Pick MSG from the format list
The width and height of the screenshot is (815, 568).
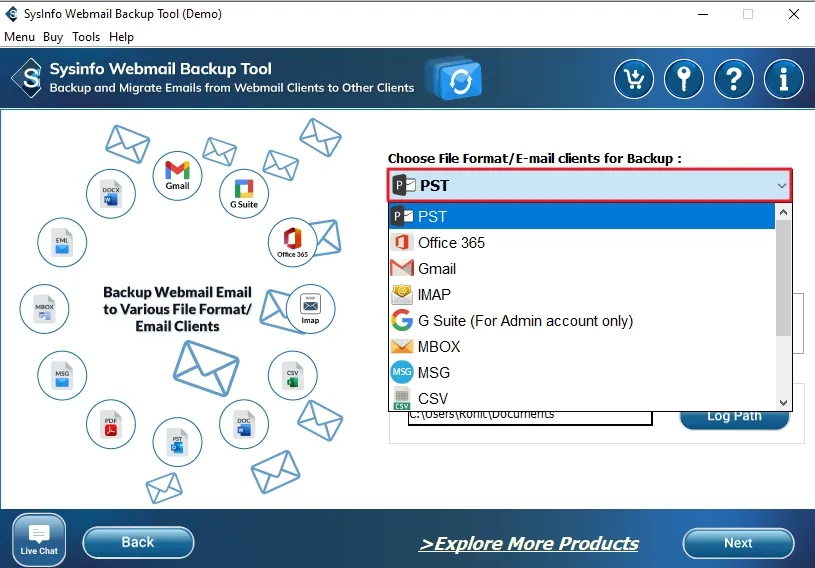pyautogui.click(x=582, y=373)
